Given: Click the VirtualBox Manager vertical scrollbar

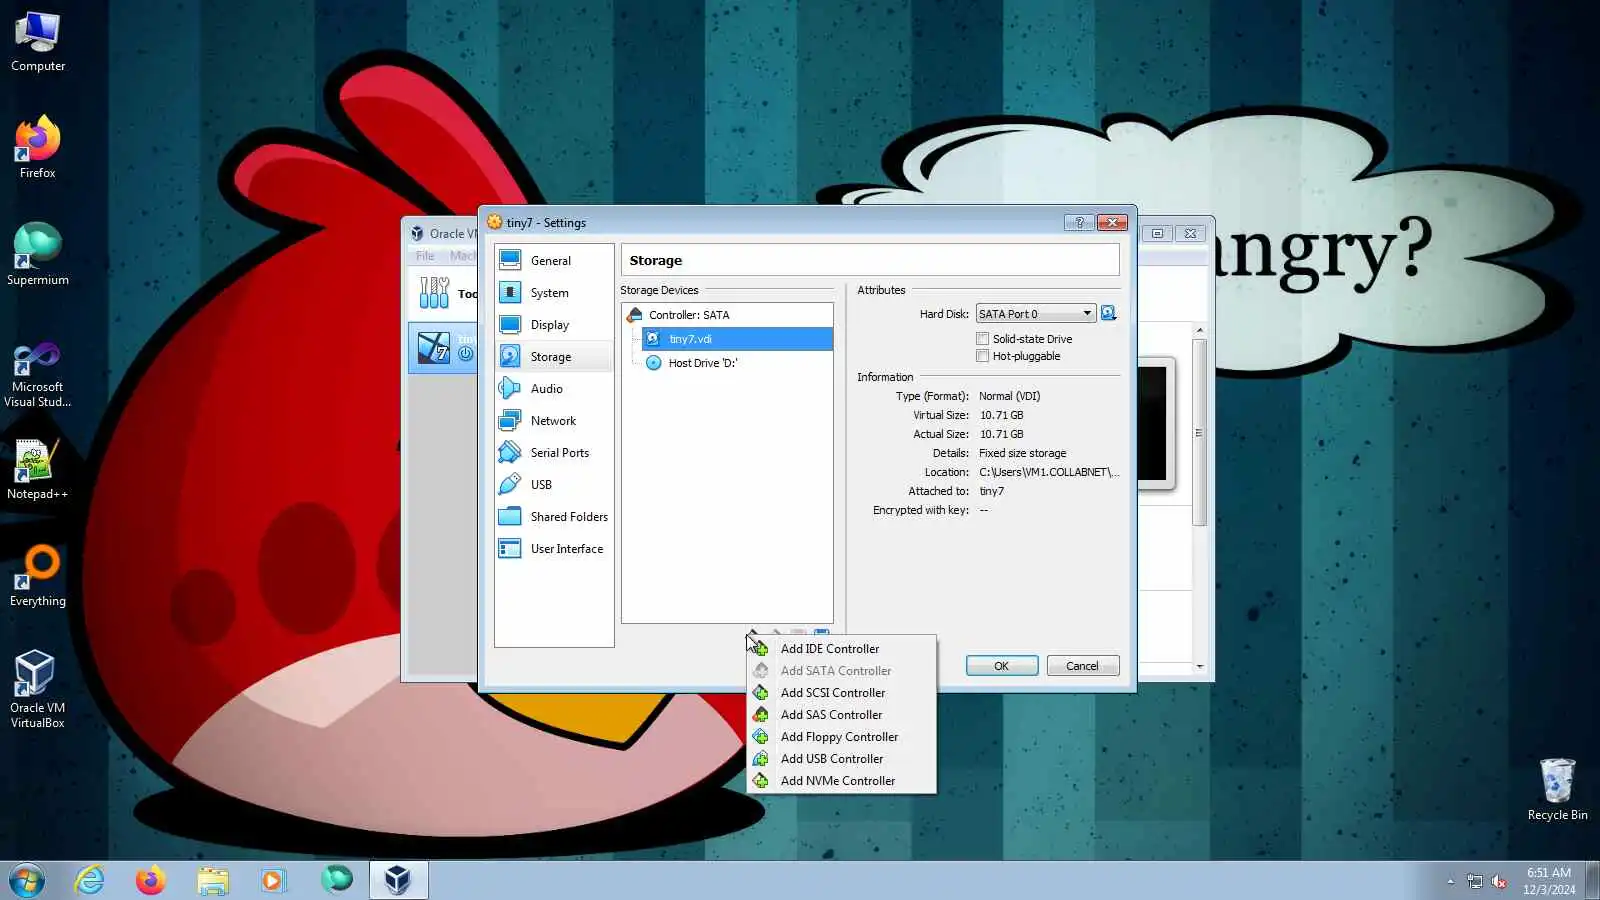Looking at the screenshot, I should 1199,432.
